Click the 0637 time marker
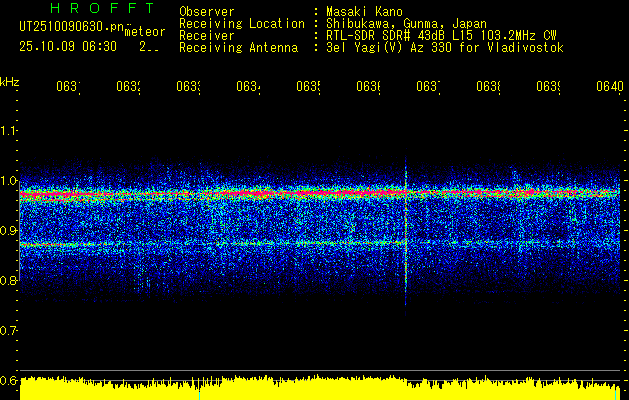The height and width of the screenshot is (400, 629). 428,87
